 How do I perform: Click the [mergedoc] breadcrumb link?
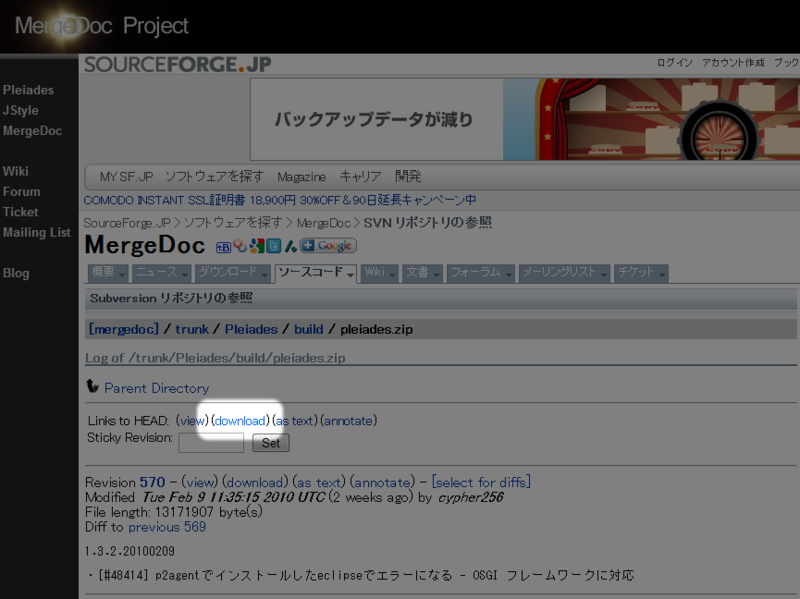pyautogui.click(x=123, y=329)
